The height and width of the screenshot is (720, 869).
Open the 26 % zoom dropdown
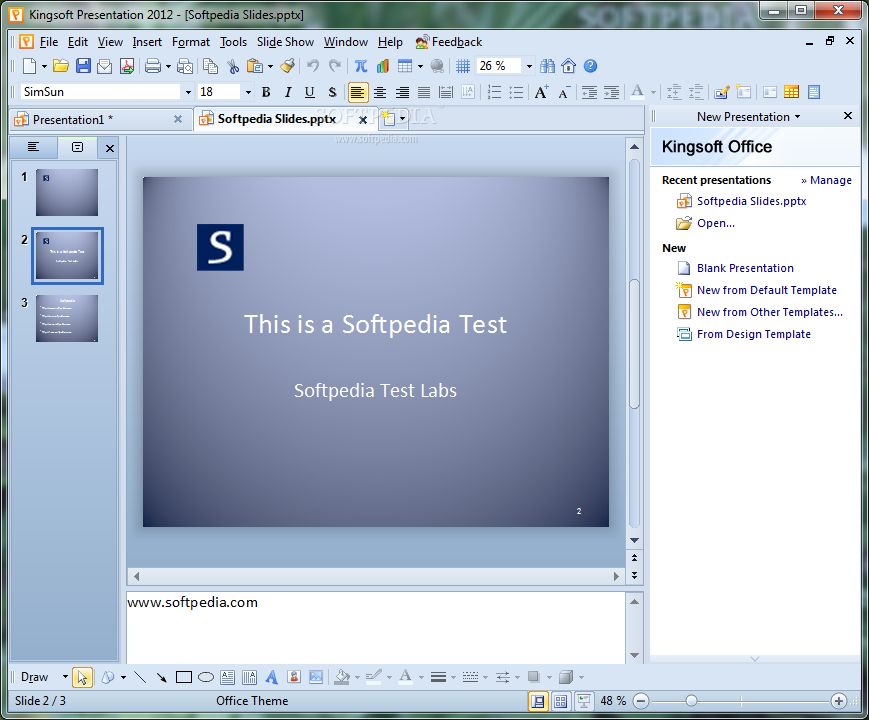[x=529, y=67]
